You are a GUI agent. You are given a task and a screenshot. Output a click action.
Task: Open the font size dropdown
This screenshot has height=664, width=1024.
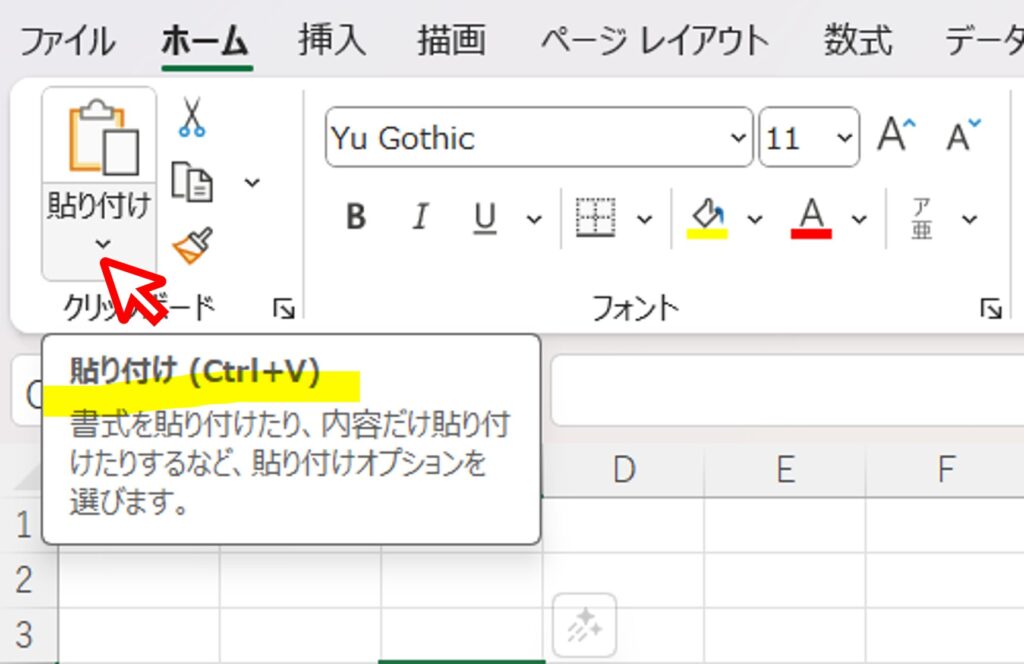[x=845, y=138]
